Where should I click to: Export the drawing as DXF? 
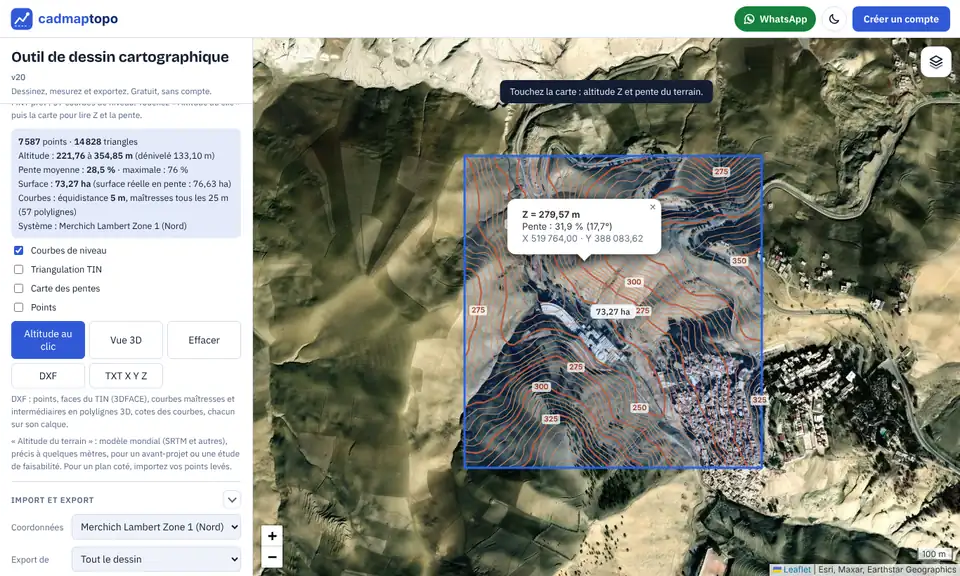[48, 376]
